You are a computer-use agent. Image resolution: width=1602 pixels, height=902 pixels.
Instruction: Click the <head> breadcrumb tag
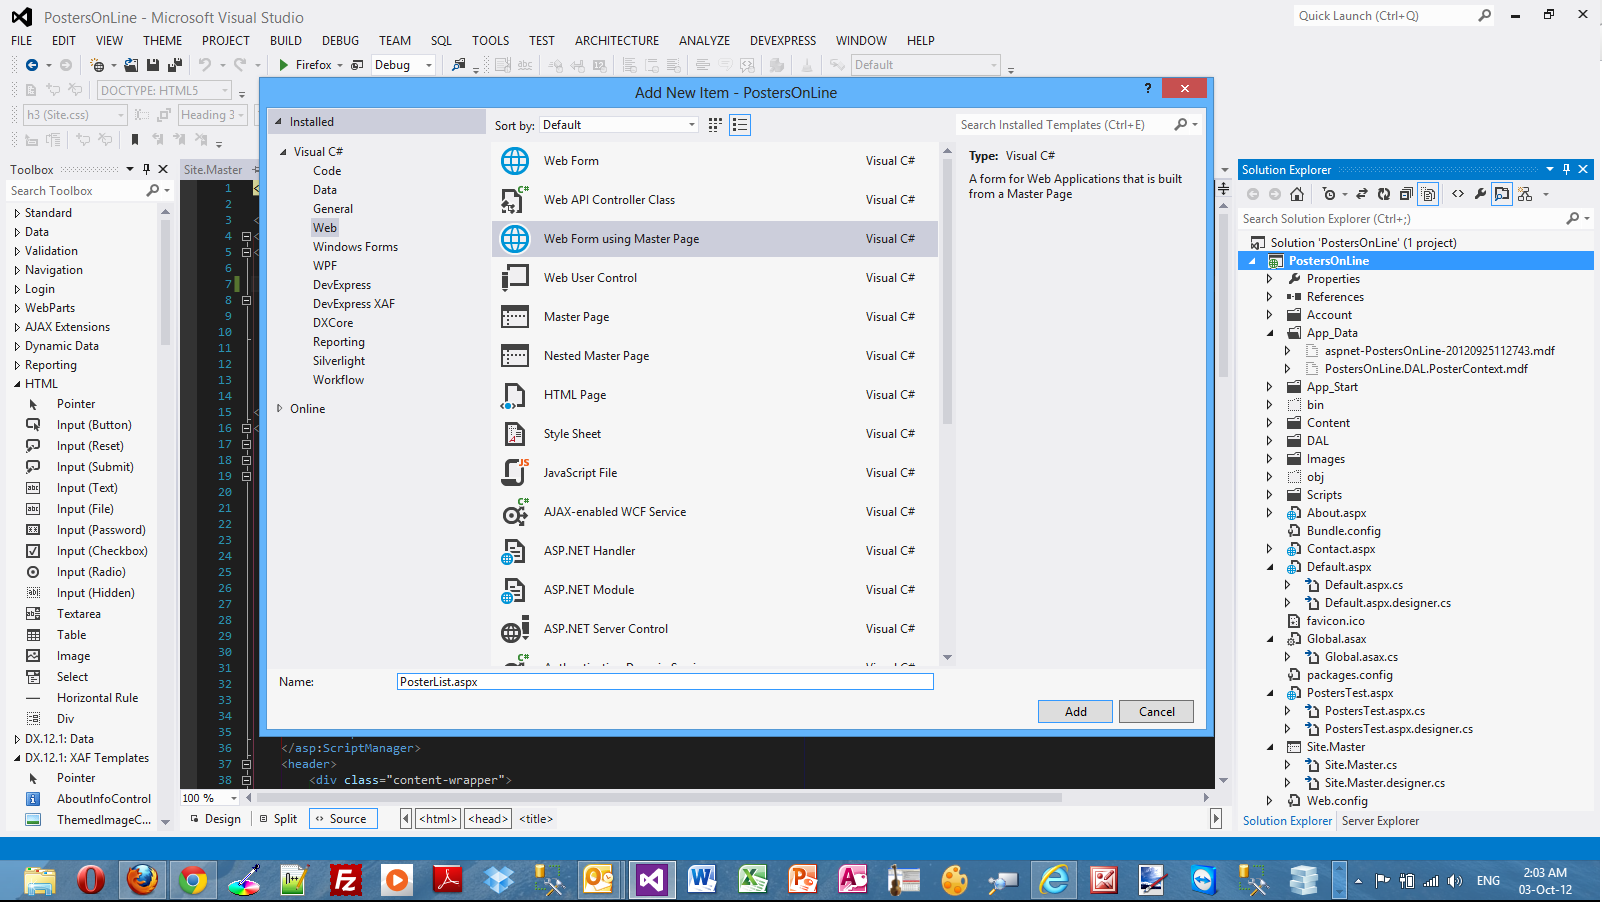click(x=489, y=819)
